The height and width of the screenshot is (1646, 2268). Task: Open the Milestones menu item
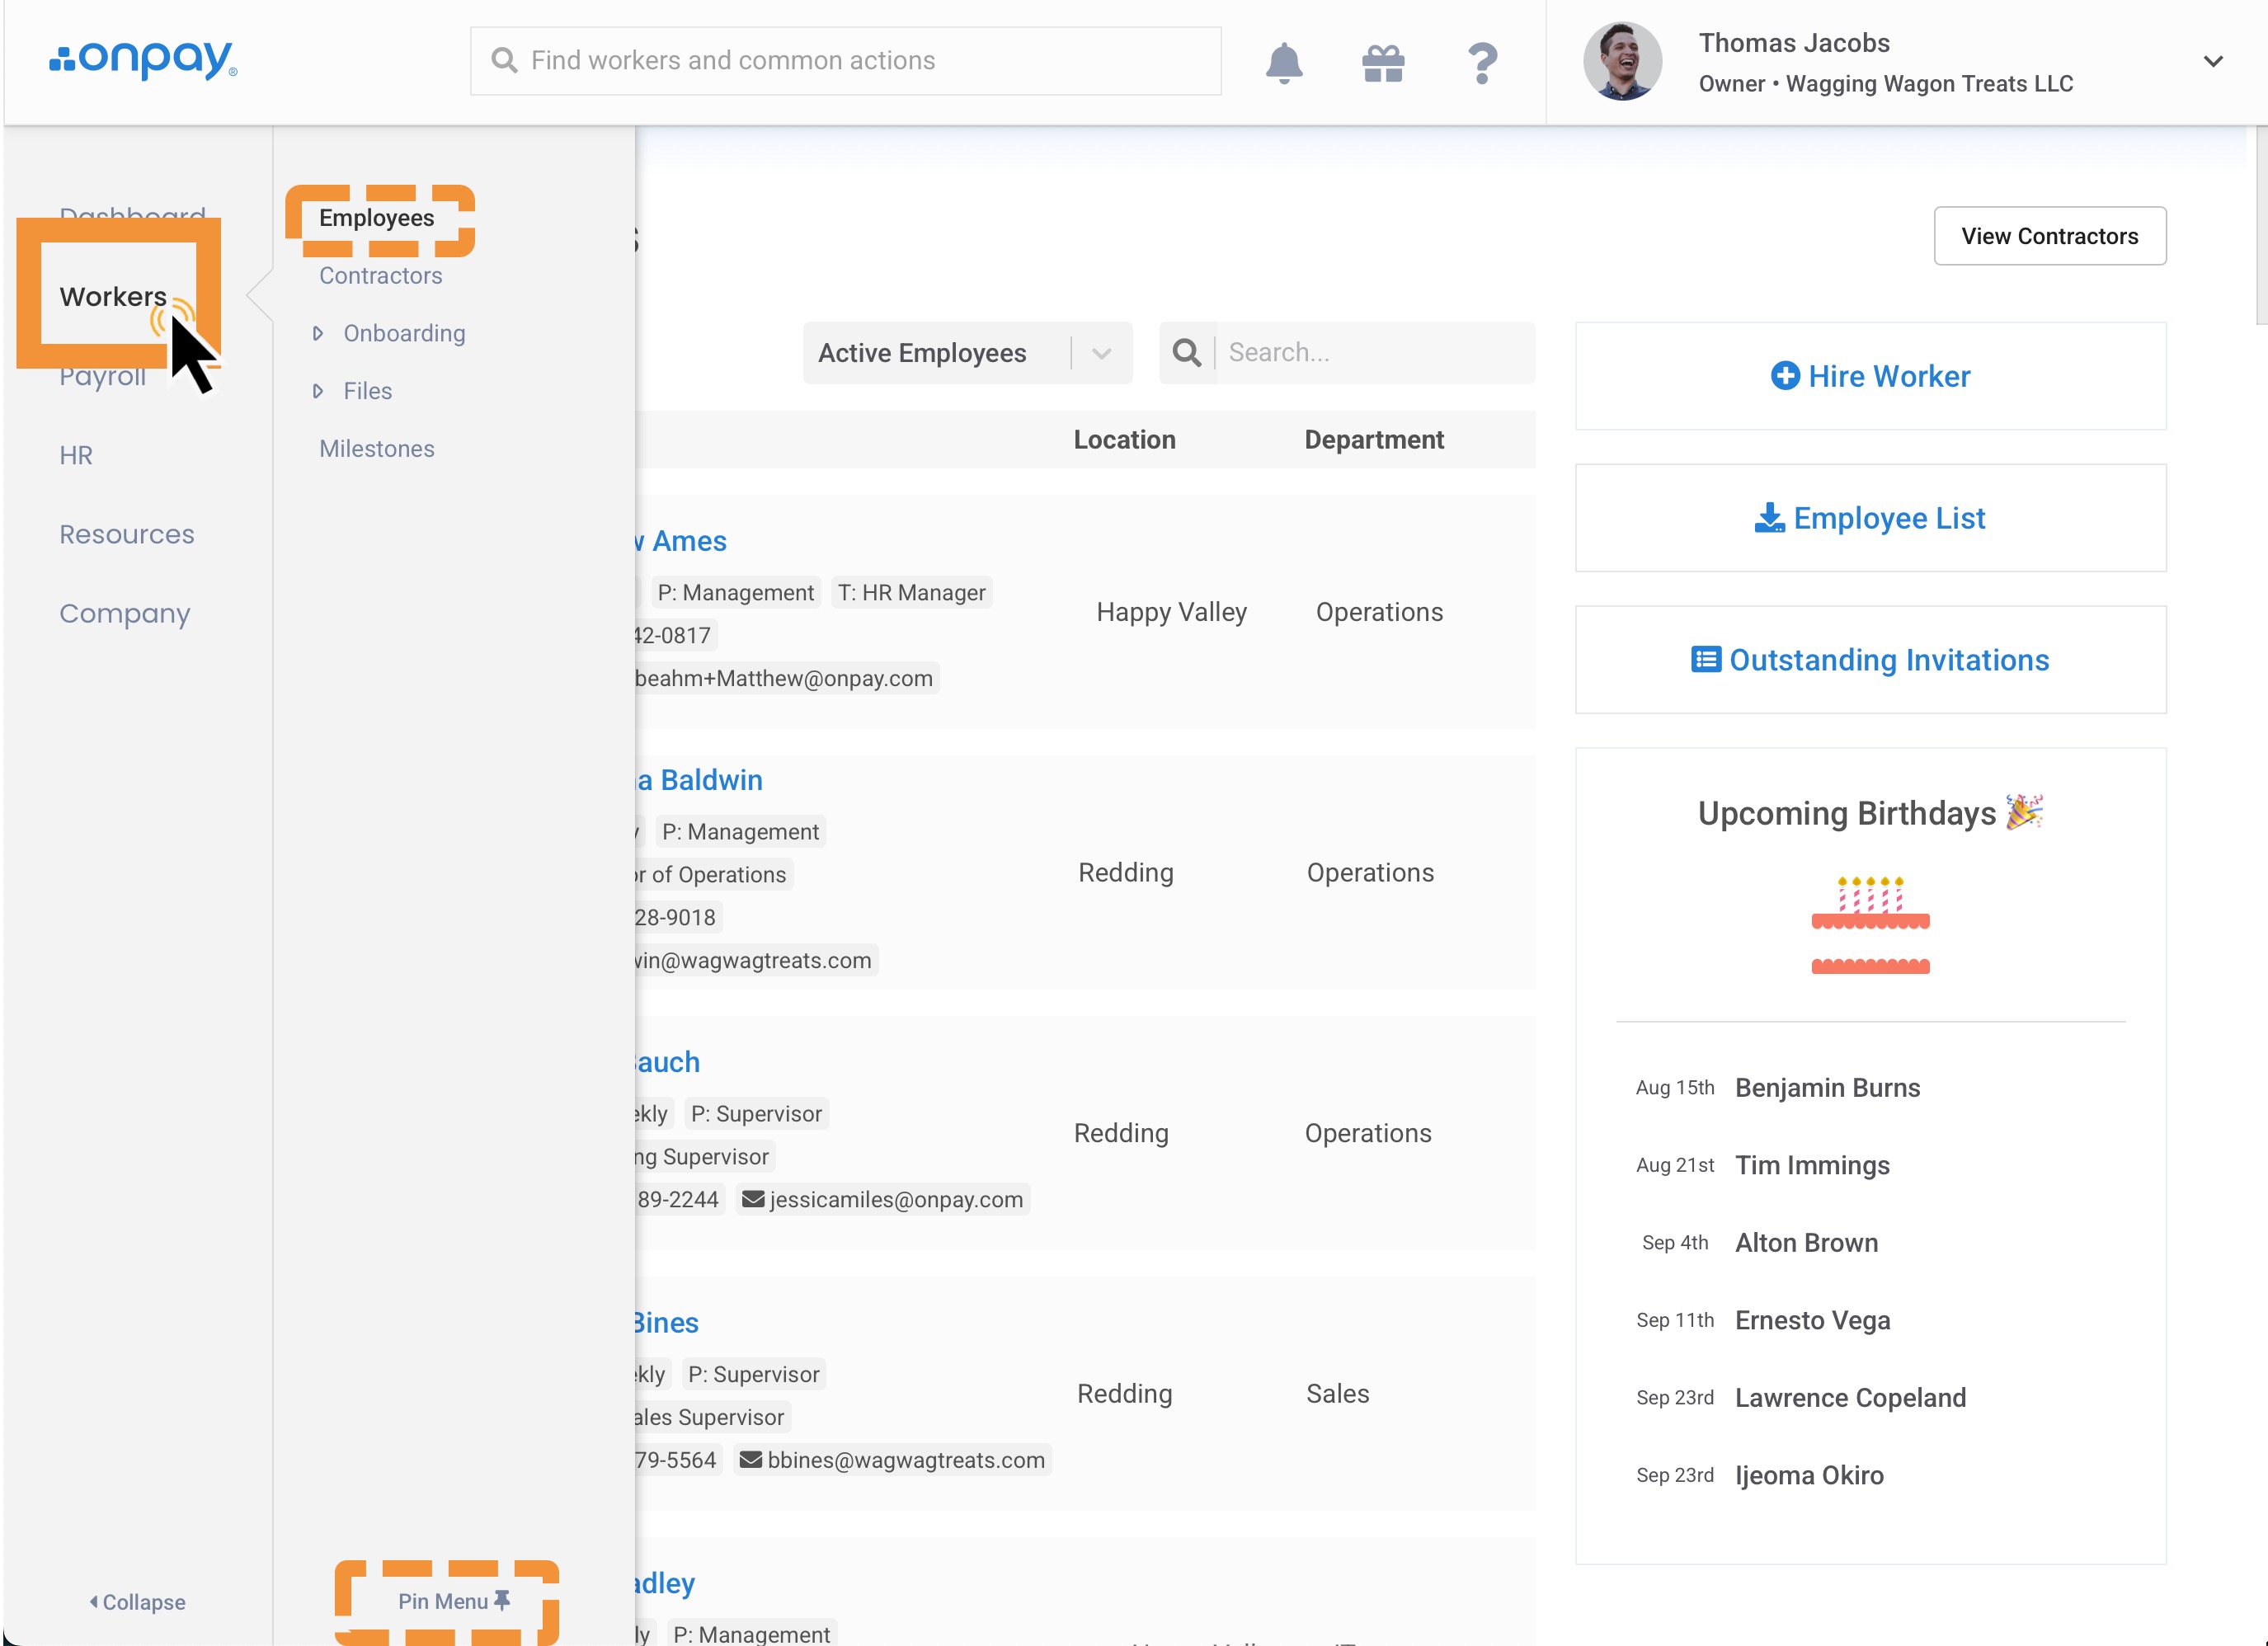click(376, 449)
